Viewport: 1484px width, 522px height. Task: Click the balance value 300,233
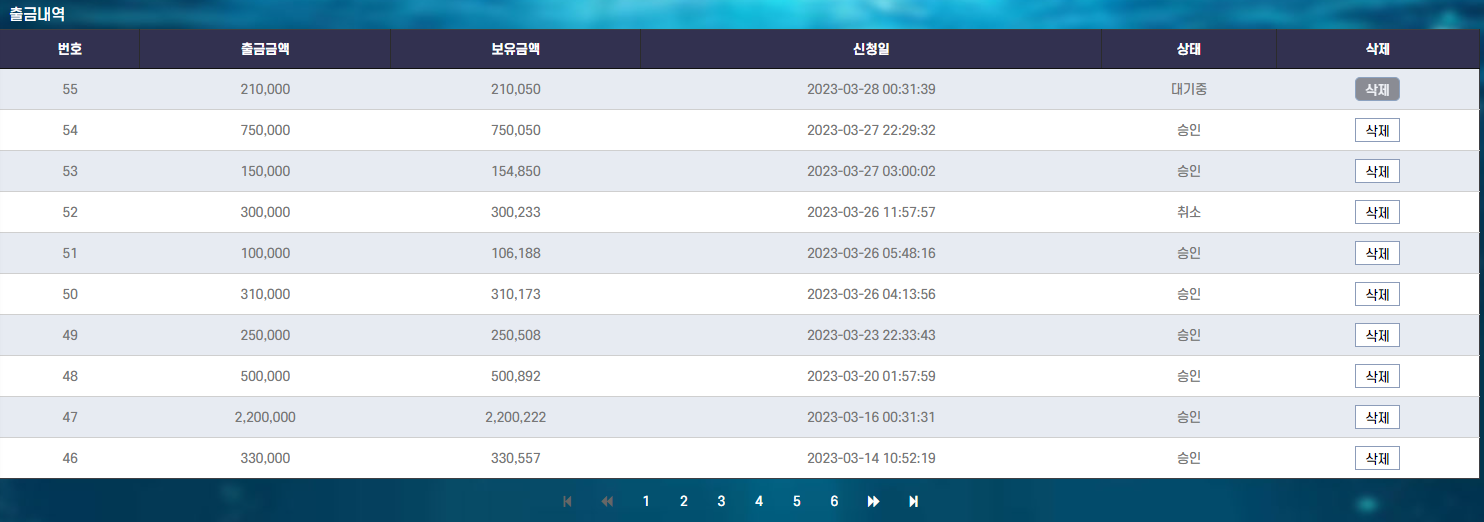(515, 212)
